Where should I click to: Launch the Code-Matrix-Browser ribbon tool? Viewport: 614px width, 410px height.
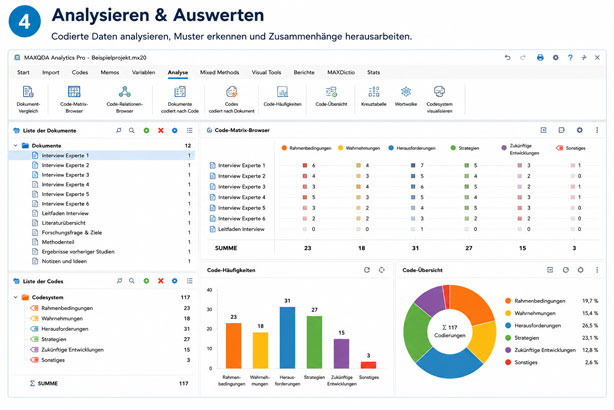[74, 99]
